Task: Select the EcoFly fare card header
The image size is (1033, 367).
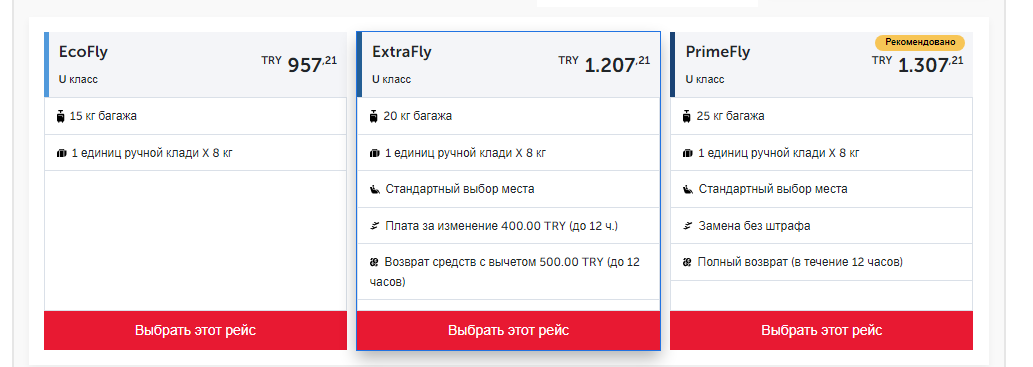Action: coord(196,65)
